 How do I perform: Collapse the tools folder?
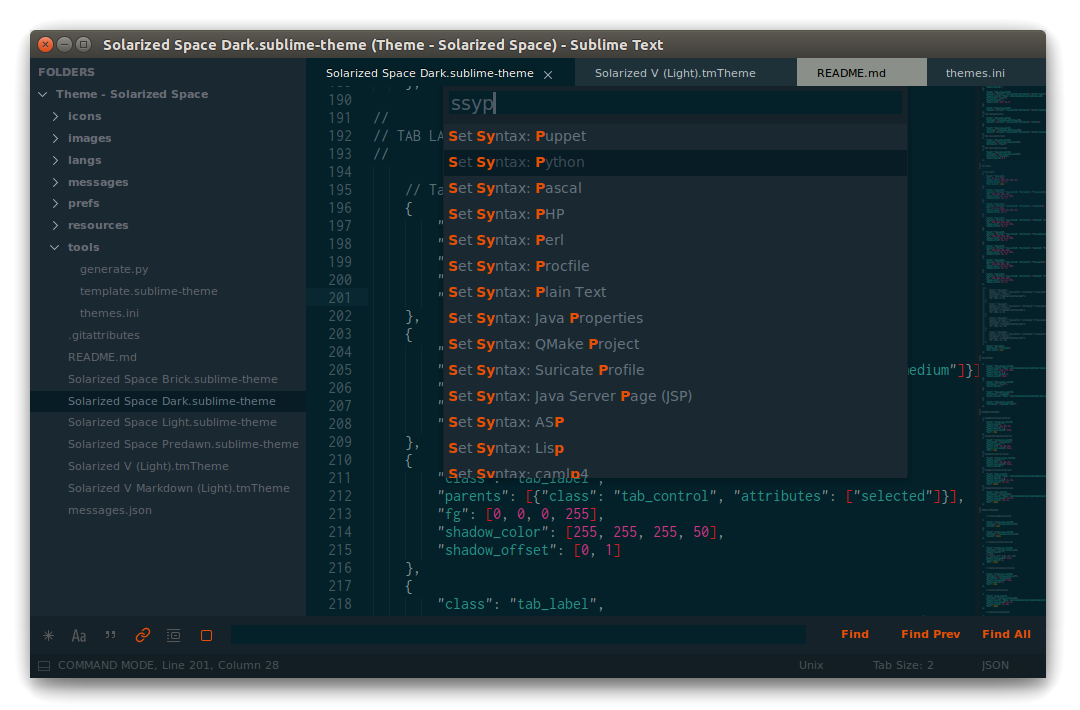(55, 247)
